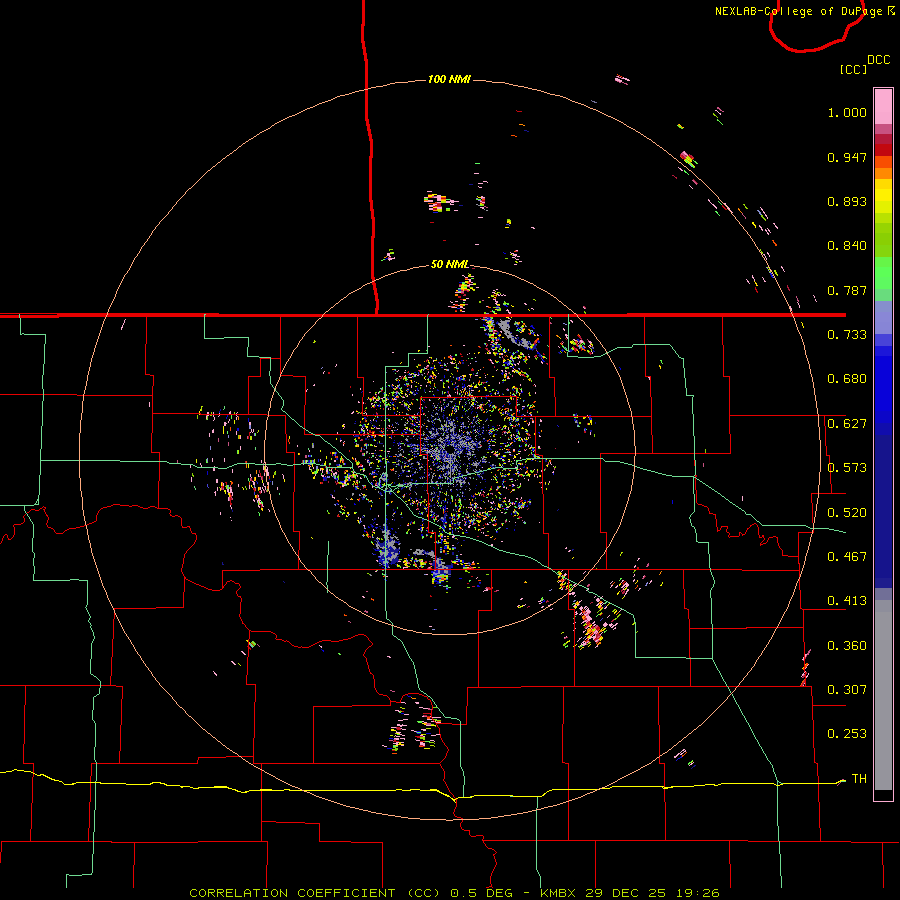
Task: Pick the light pink segment of color bar
Action: click(883, 106)
